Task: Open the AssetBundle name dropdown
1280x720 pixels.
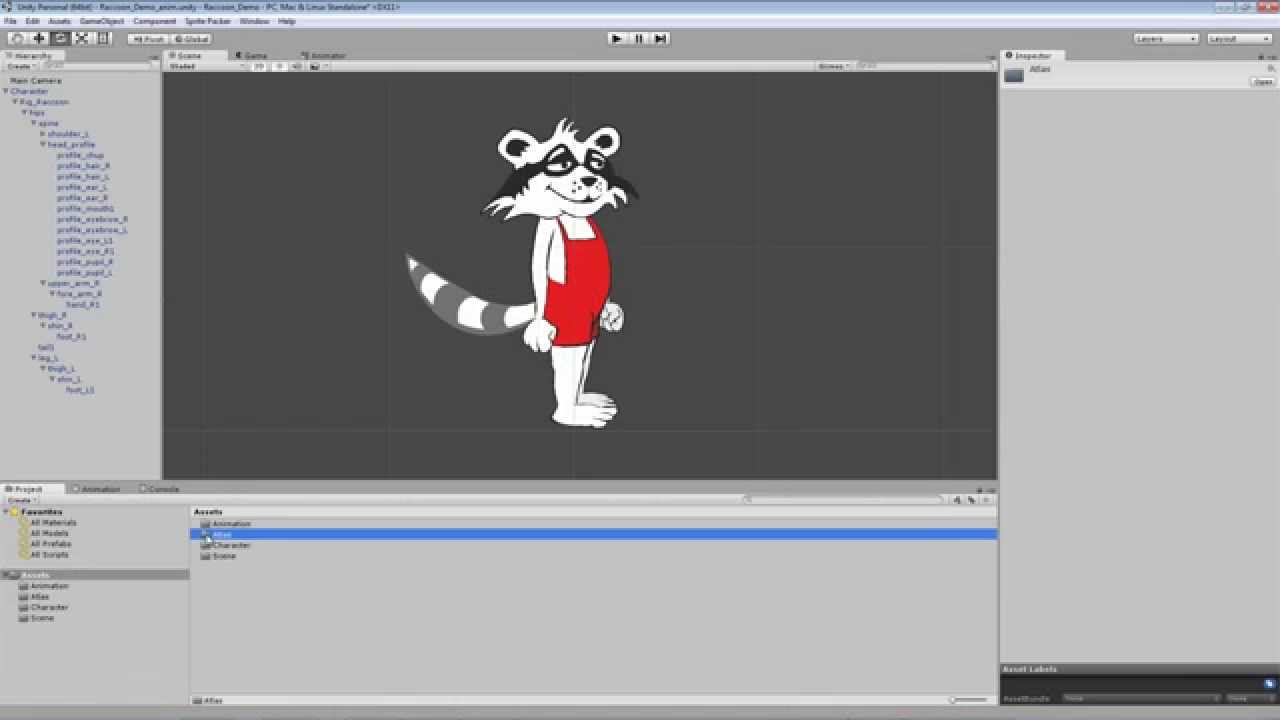Action: (x=1142, y=698)
